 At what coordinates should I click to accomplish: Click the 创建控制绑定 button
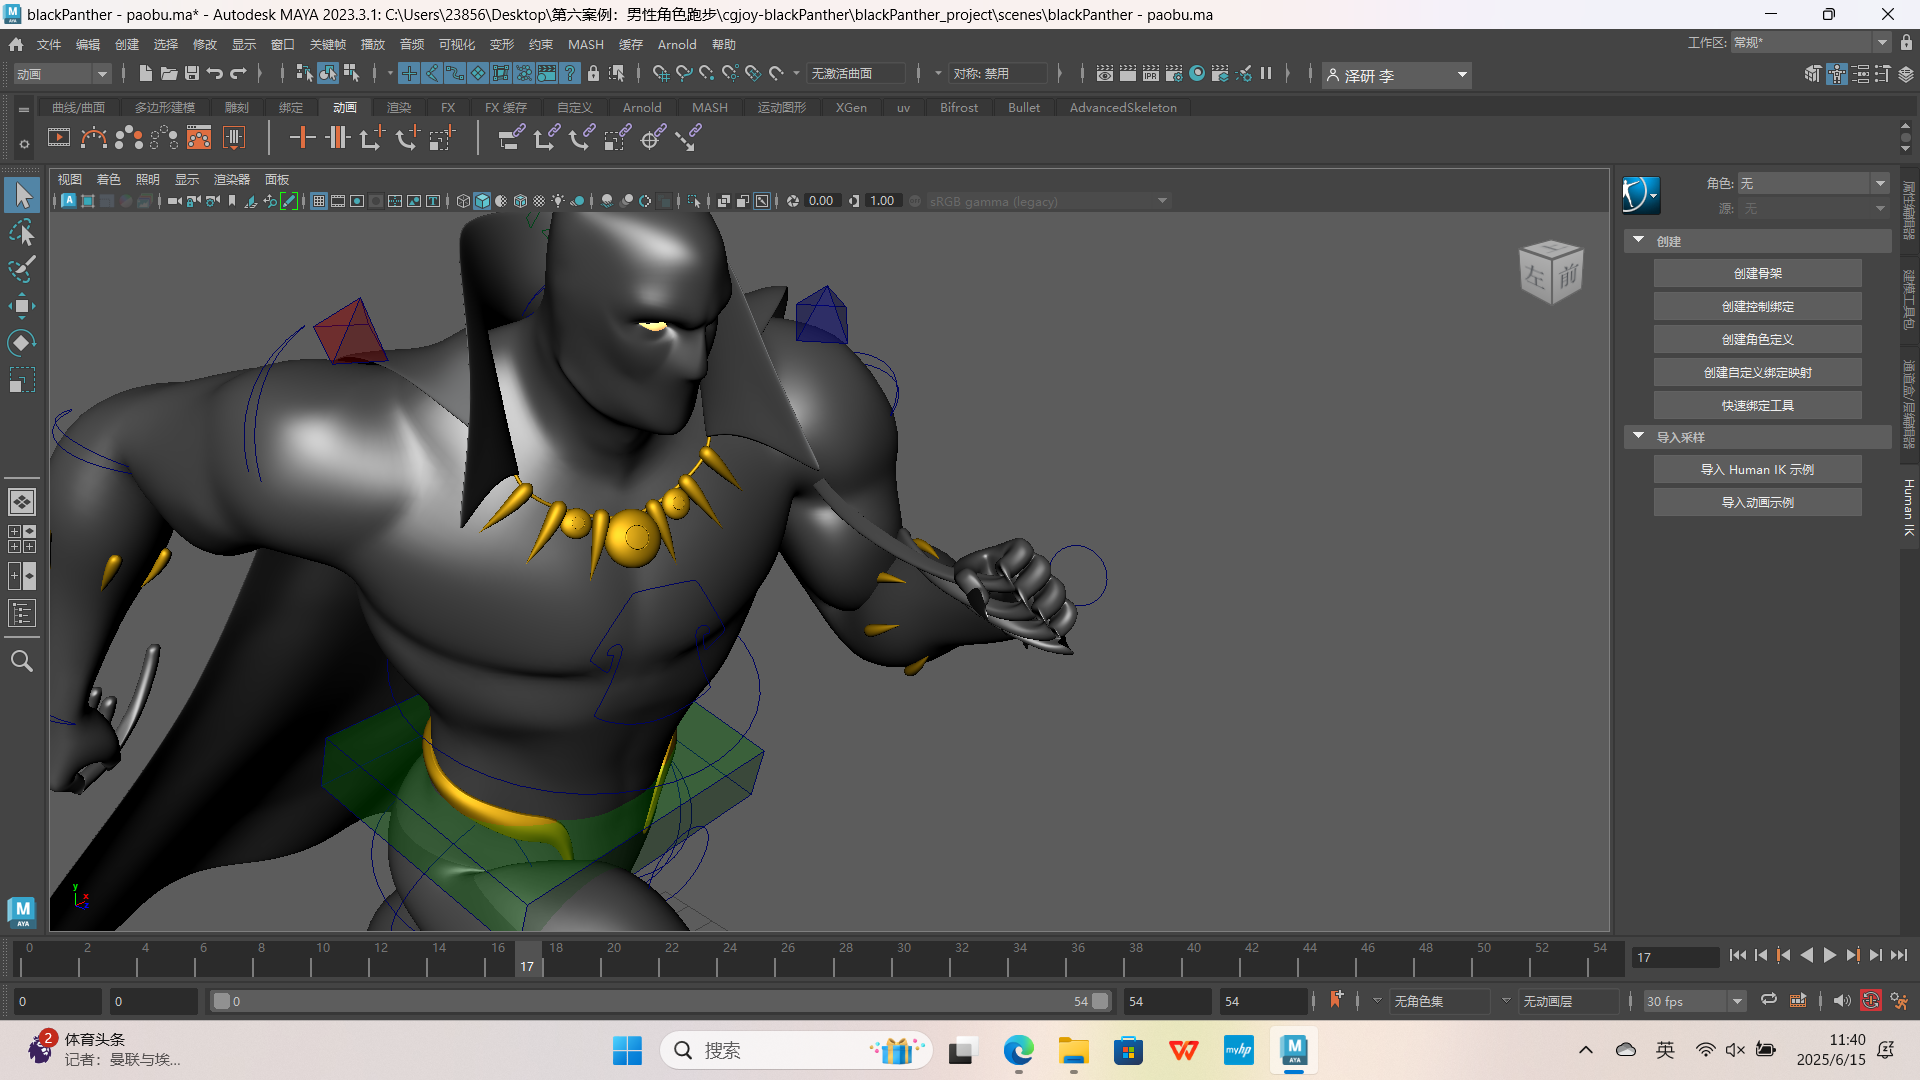click(x=1757, y=306)
